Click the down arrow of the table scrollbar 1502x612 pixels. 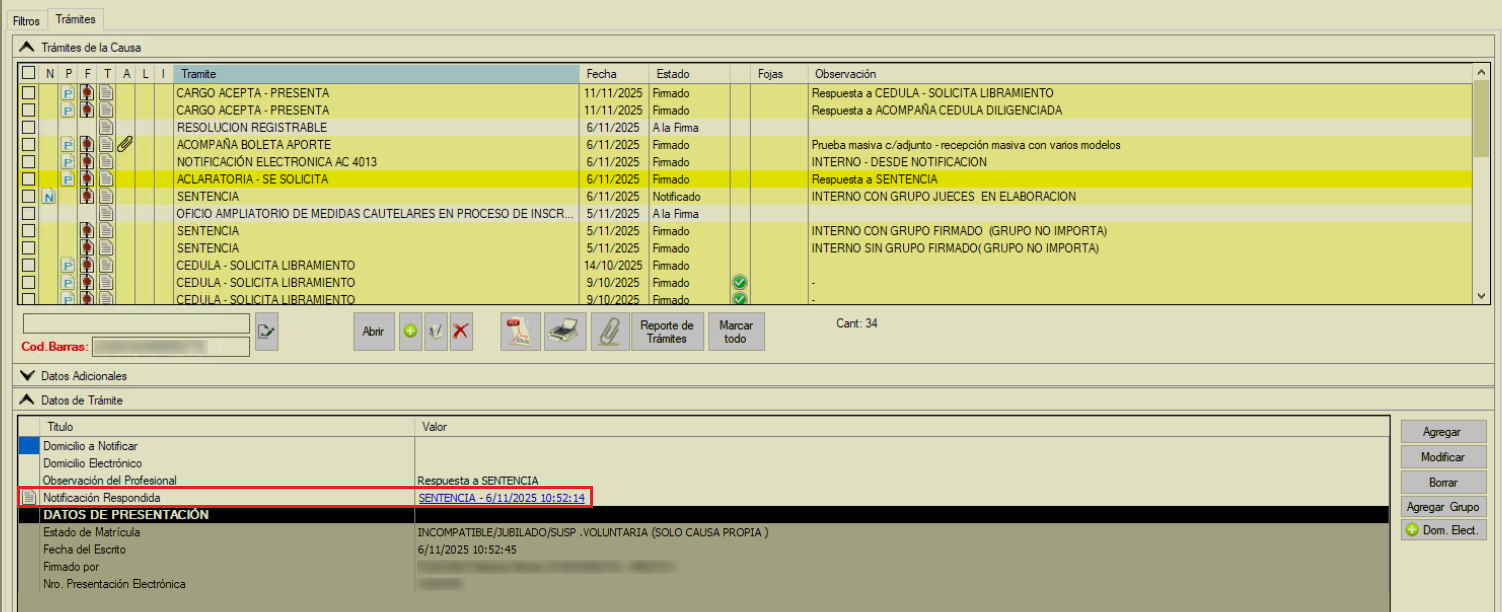click(x=1482, y=296)
